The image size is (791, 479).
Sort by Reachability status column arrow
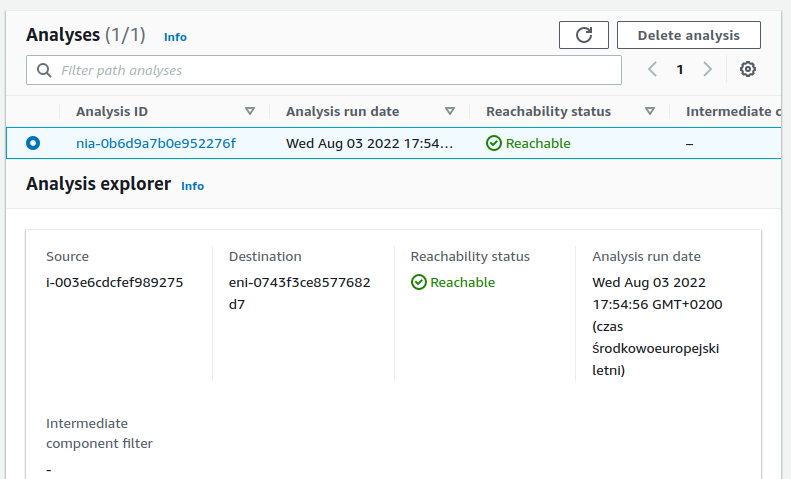650,111
